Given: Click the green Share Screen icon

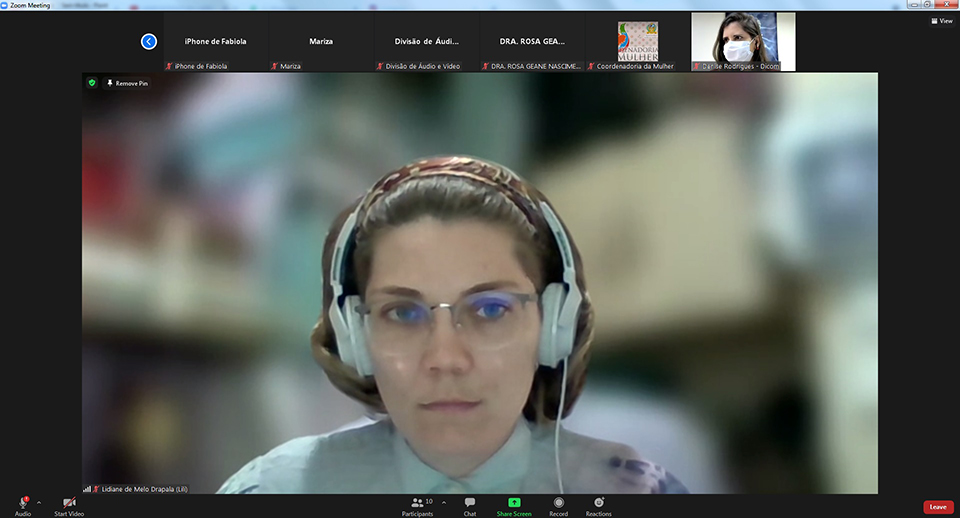Looking at the screenshot, I should pyautogui.click(x=514, y=502).
